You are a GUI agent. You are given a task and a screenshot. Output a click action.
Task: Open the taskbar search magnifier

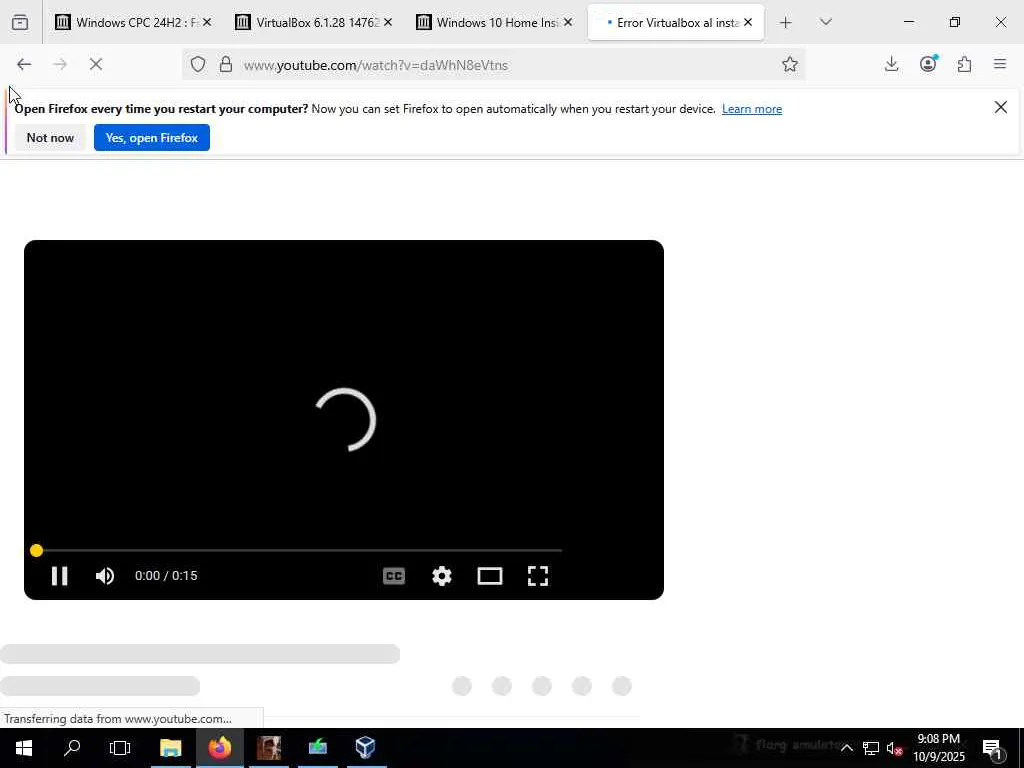point(72,747)
